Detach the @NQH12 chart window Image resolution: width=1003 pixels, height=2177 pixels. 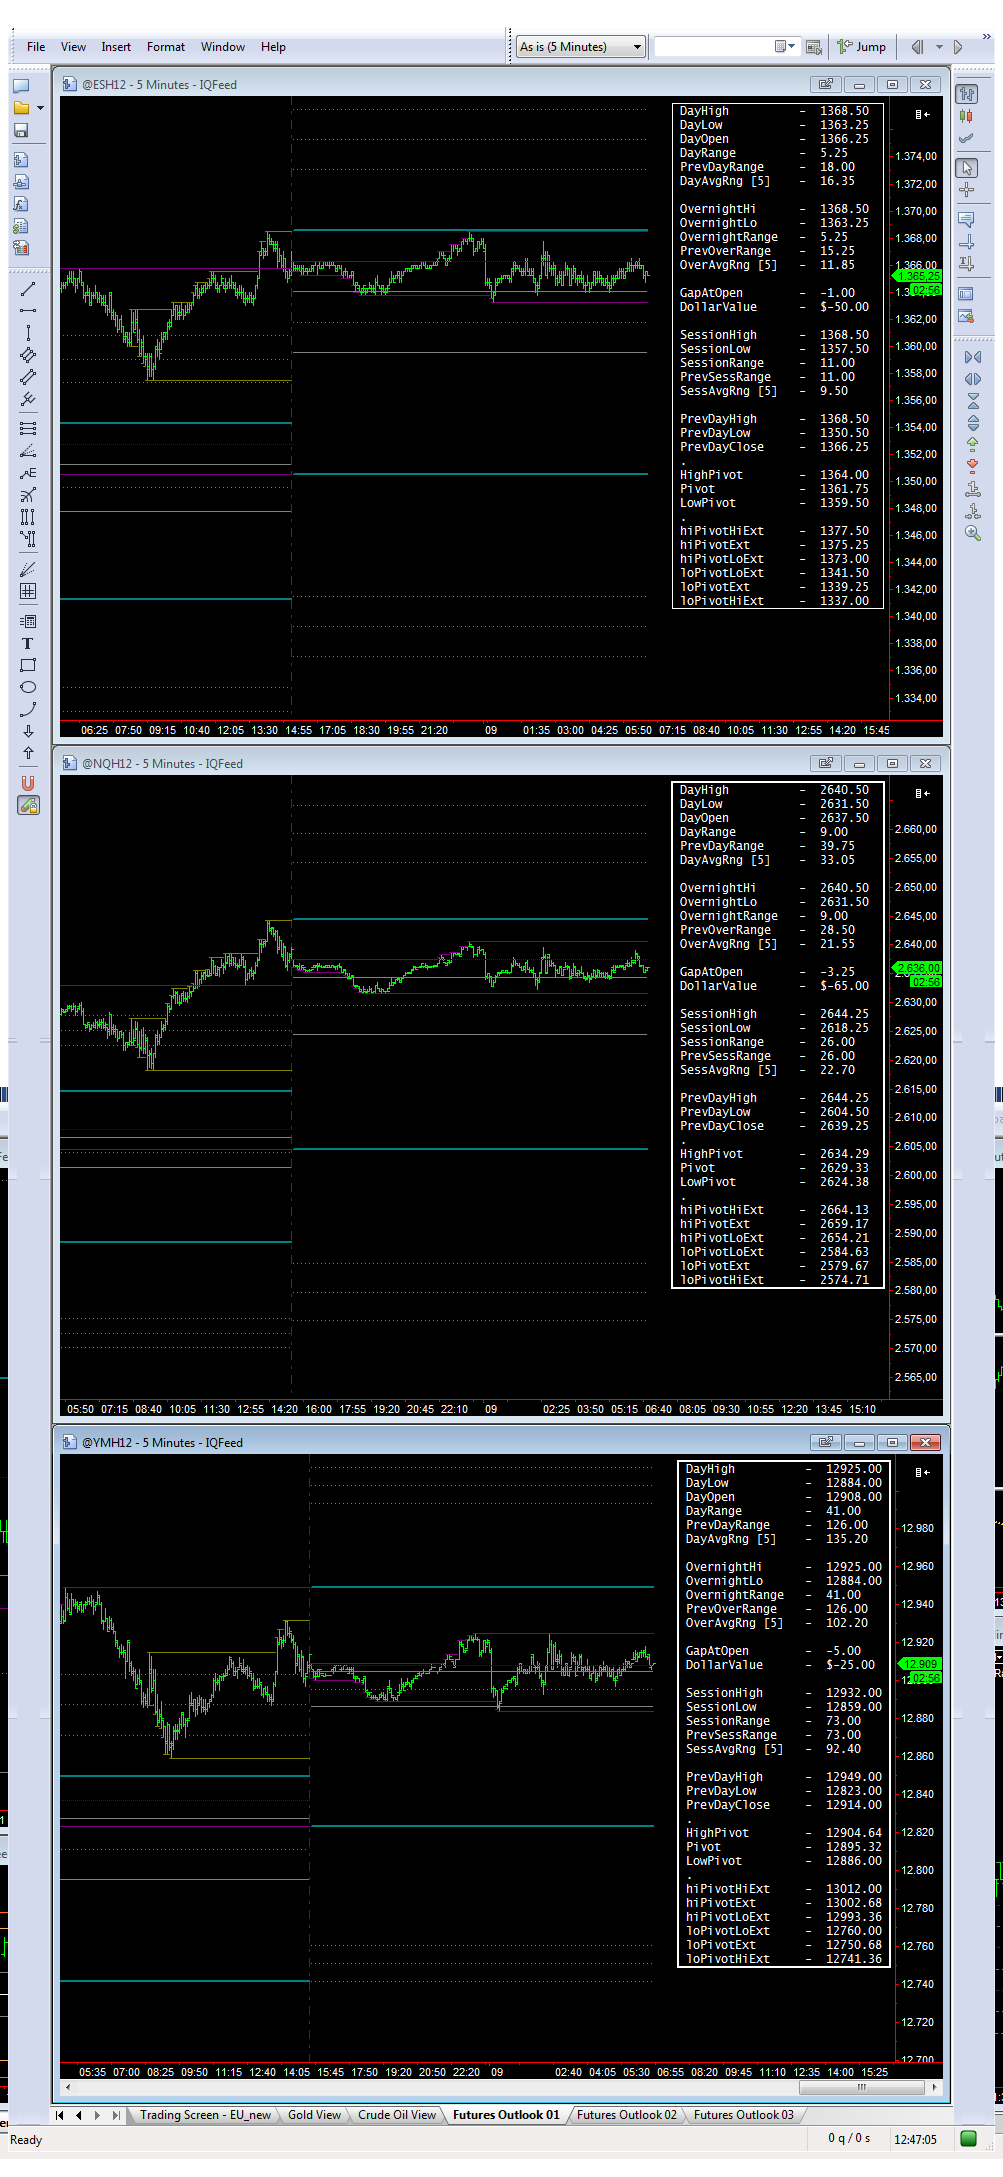(x=825, y=764)
